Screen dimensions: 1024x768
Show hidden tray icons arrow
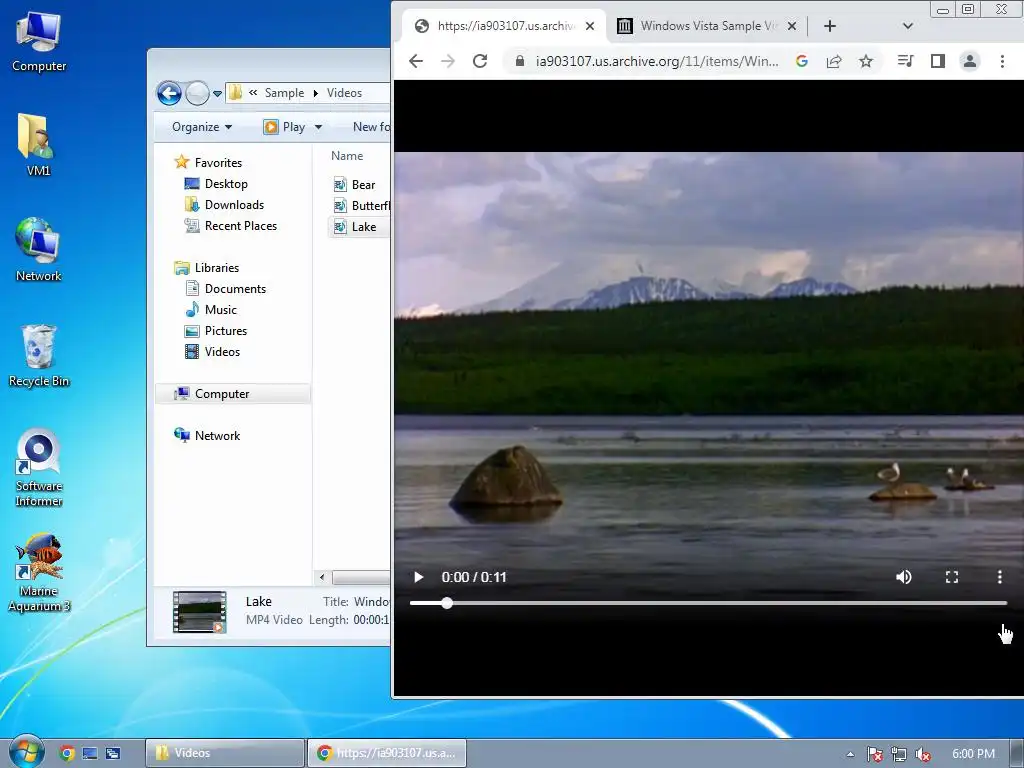point(850,754)
